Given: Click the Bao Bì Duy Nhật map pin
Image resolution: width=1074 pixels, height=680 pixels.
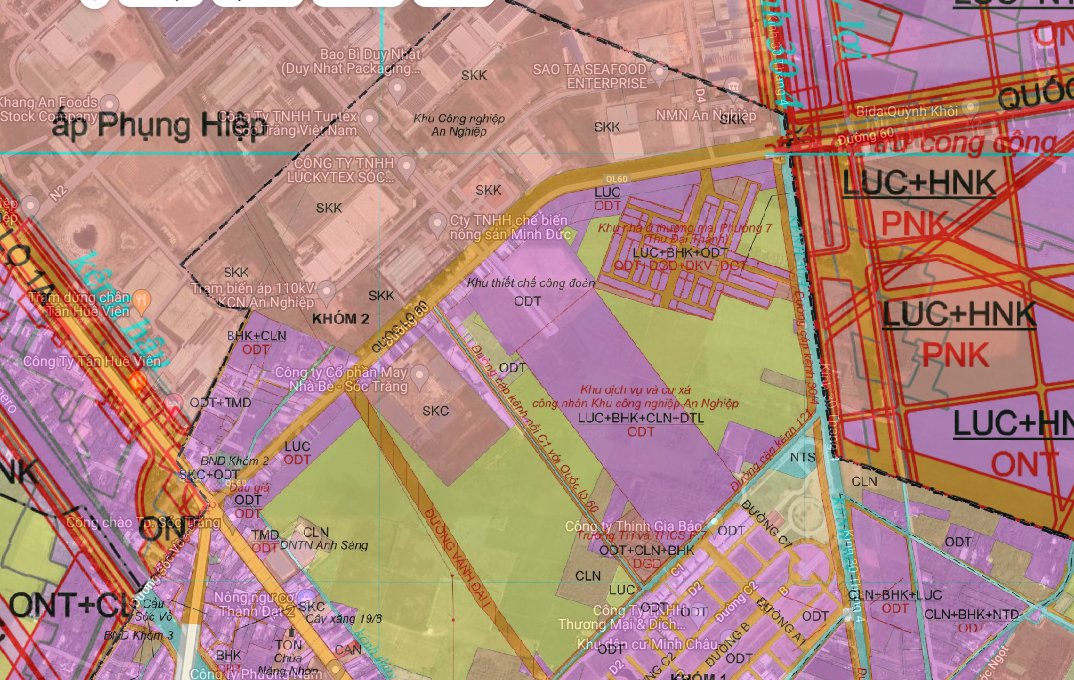Looking at the screenshot, I should [397, 89].
